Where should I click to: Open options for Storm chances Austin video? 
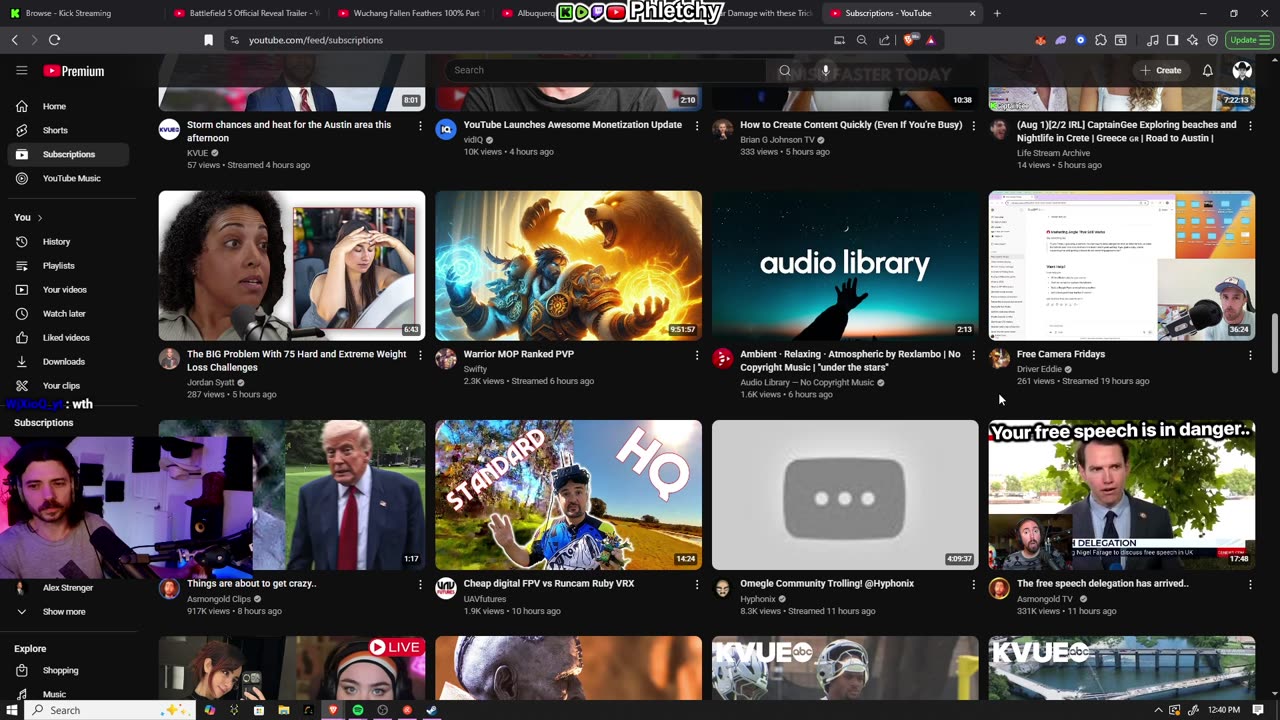click(420, 126)
